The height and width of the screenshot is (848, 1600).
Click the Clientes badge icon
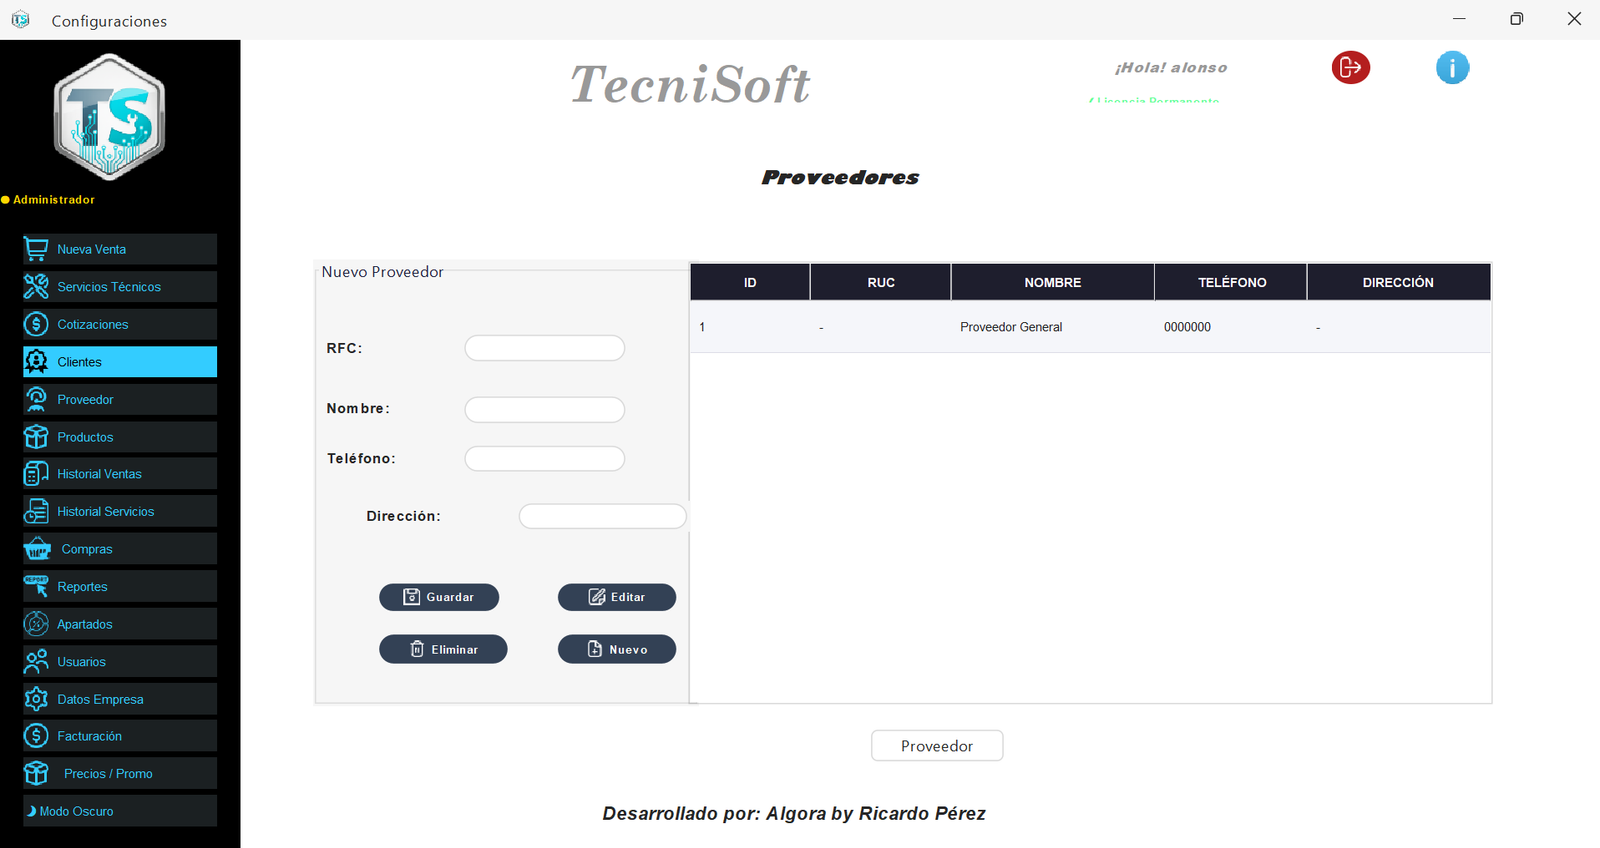pyautogui.click(x=36, y=361)
